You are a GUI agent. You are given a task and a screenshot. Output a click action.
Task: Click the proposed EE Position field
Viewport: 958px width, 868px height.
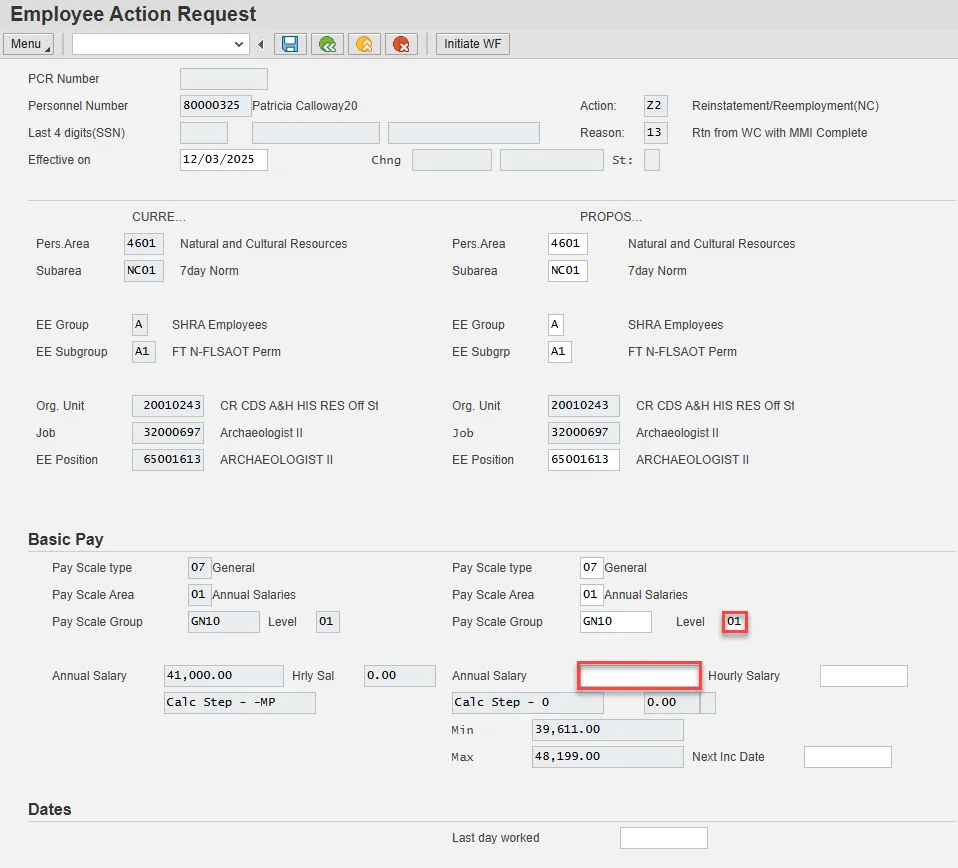(x=583, y=460)
